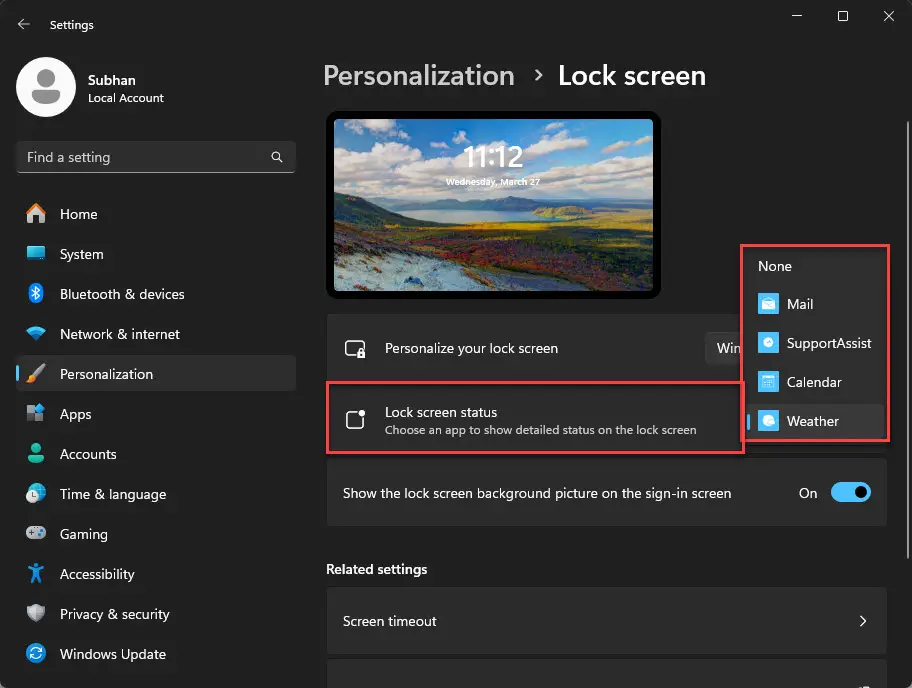Screen dimensions: 912x688
Task: Click the Related settings heading text
Action: pos(376,569)
